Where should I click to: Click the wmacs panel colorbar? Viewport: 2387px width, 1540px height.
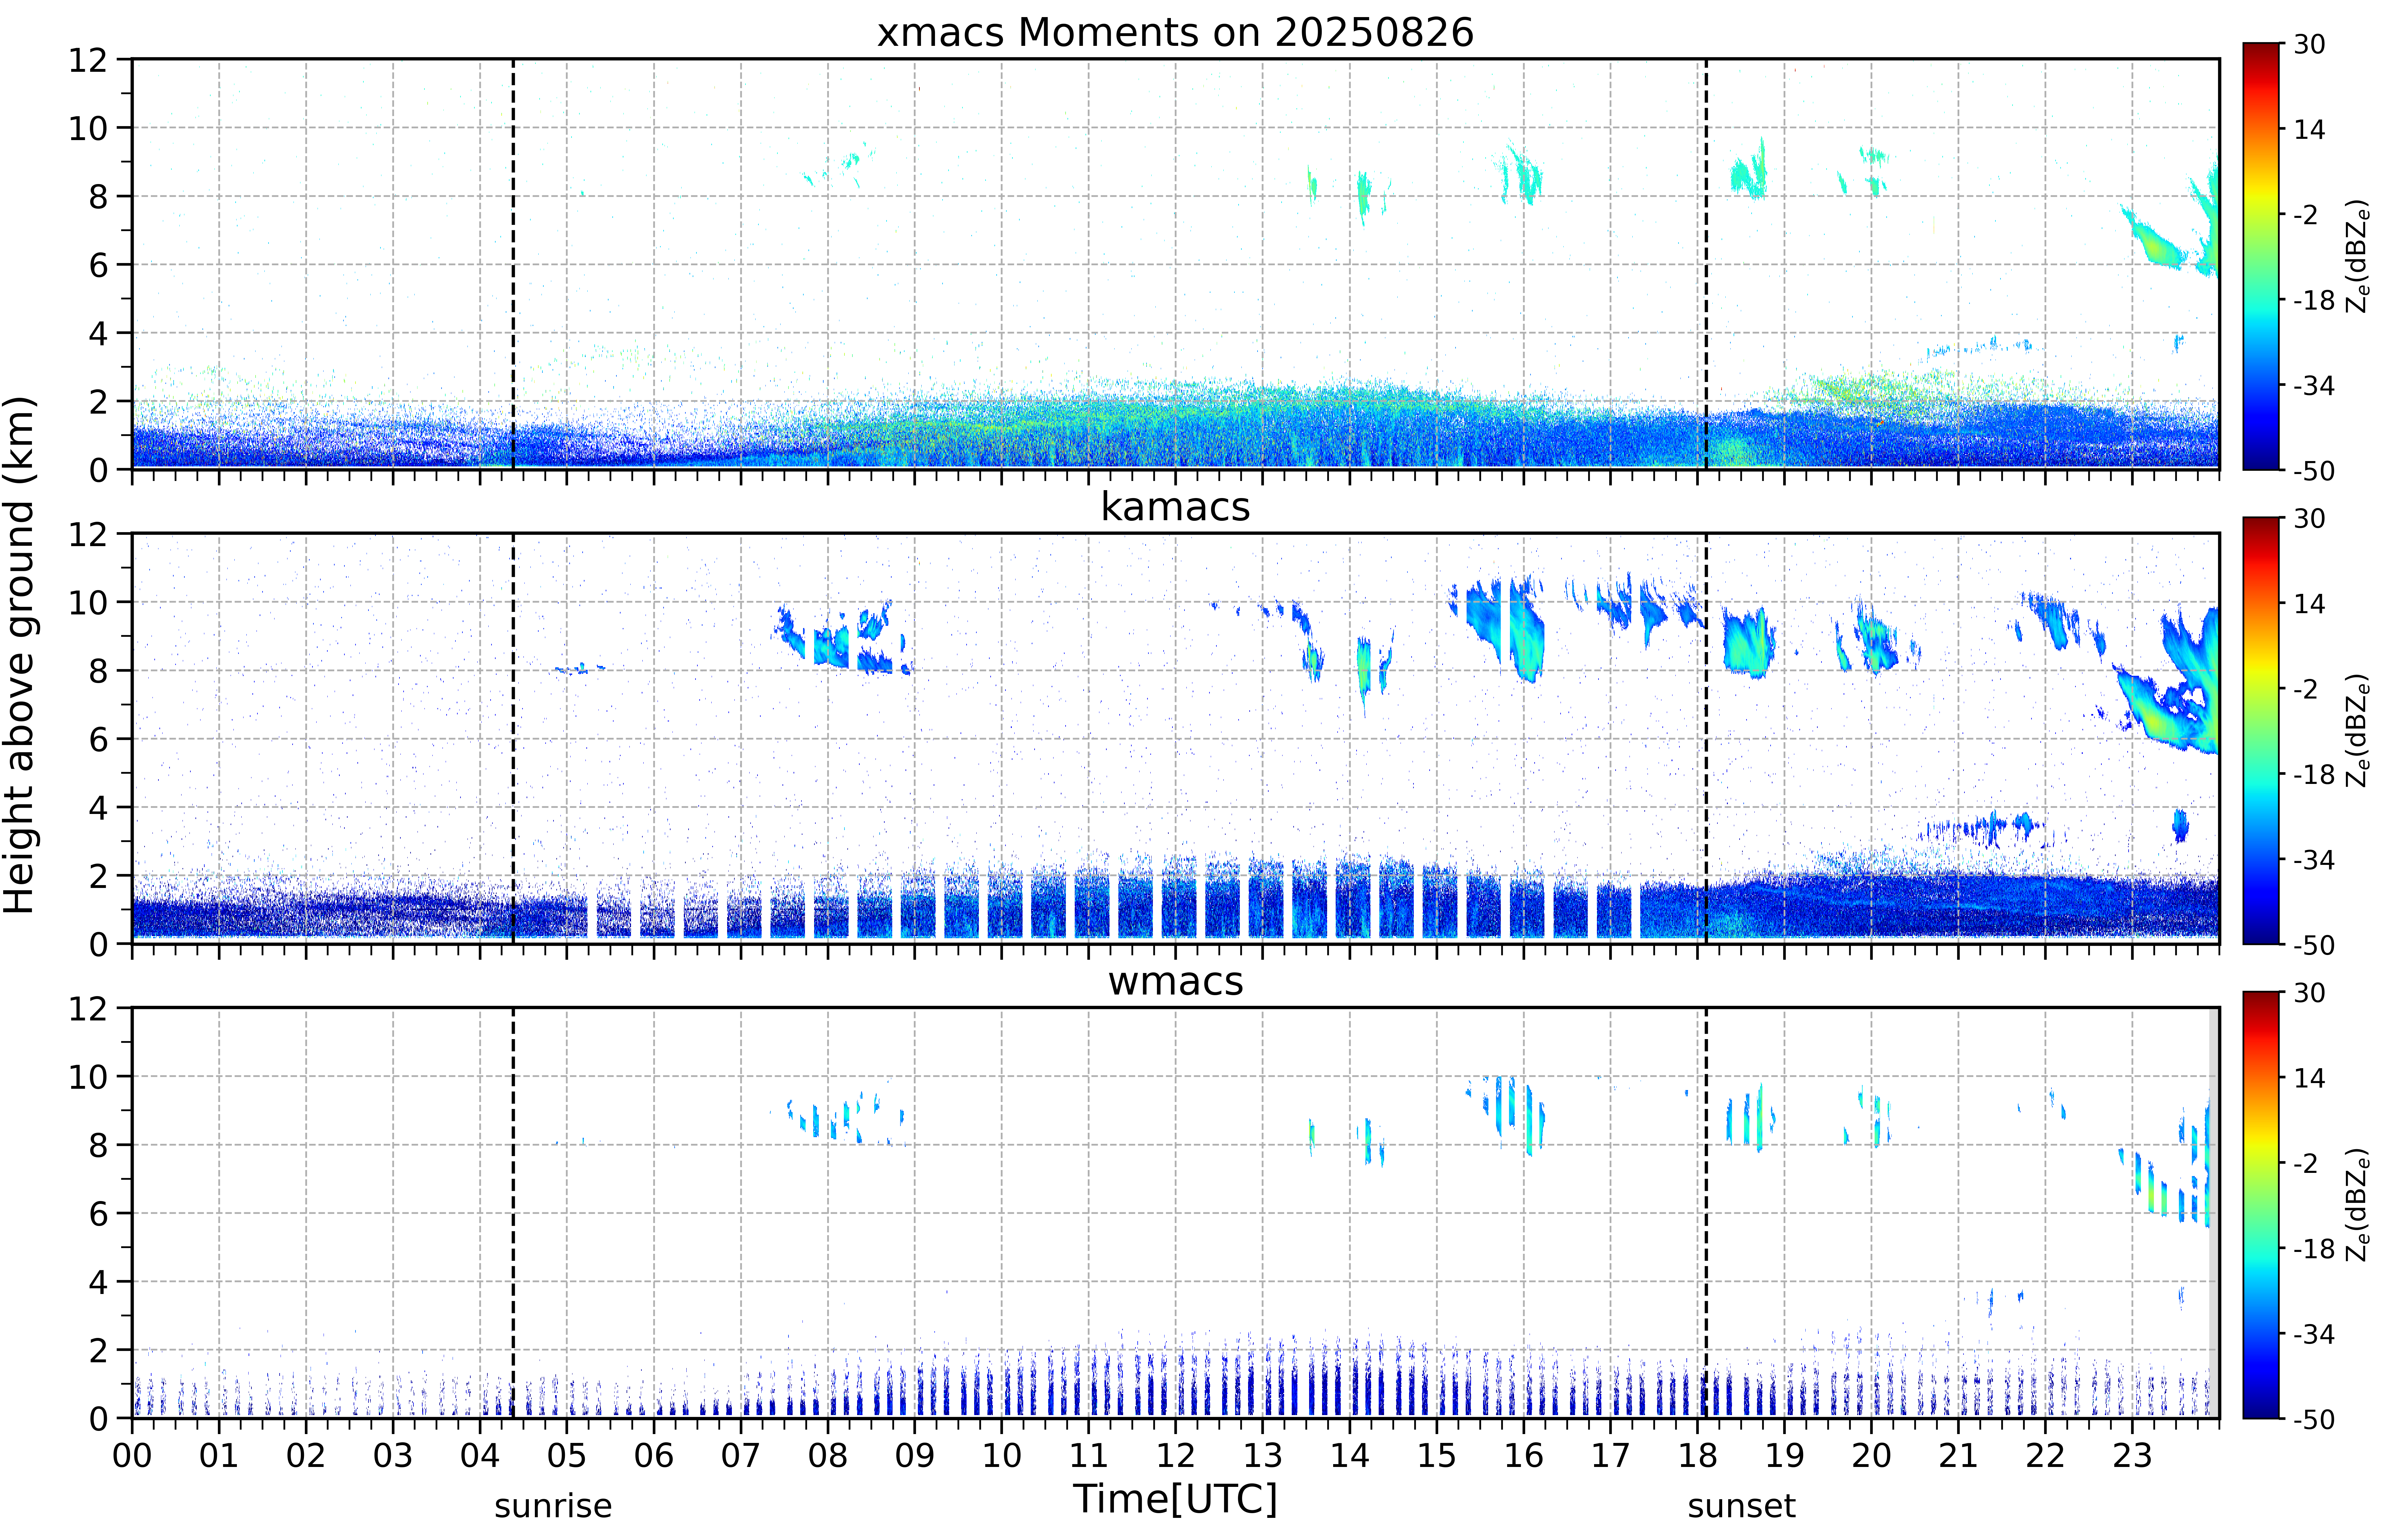point(2260,1204)
